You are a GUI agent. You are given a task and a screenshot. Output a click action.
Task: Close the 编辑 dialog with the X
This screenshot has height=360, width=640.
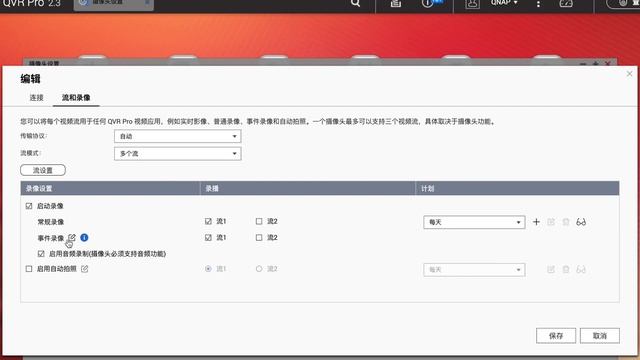point(629,74)
